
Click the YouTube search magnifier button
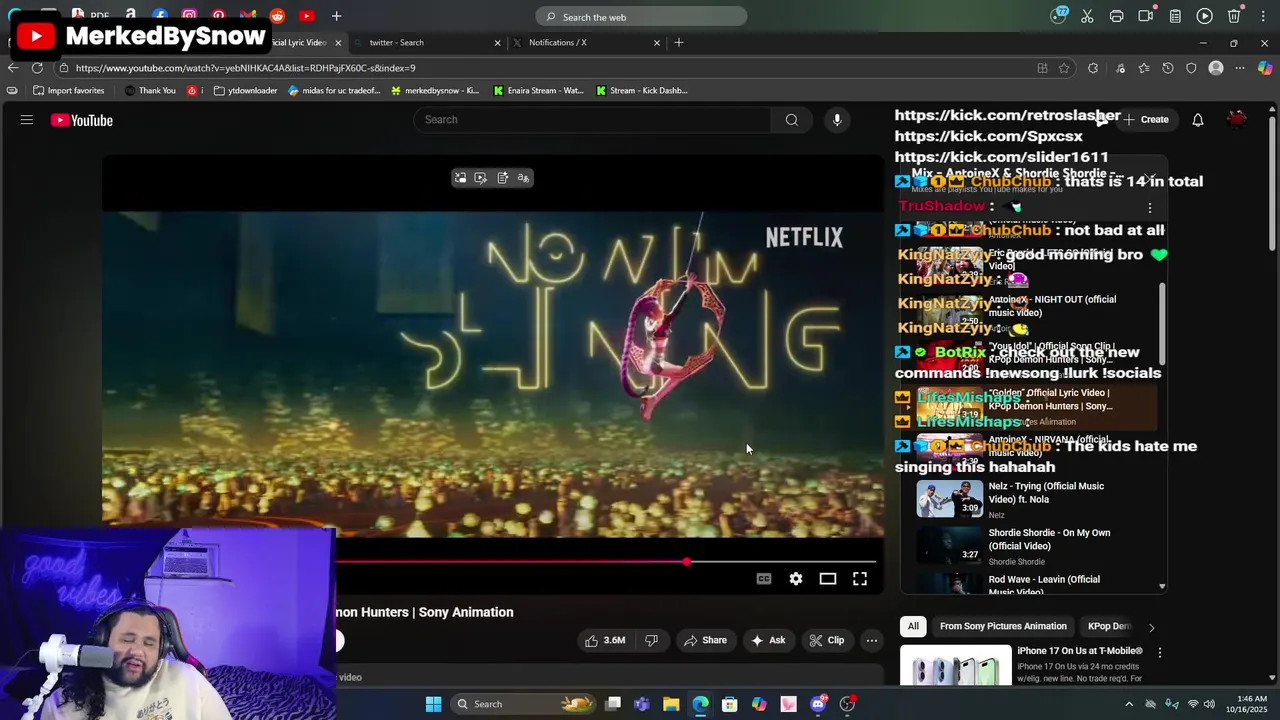pyautogui.click(x=791, y=120)
